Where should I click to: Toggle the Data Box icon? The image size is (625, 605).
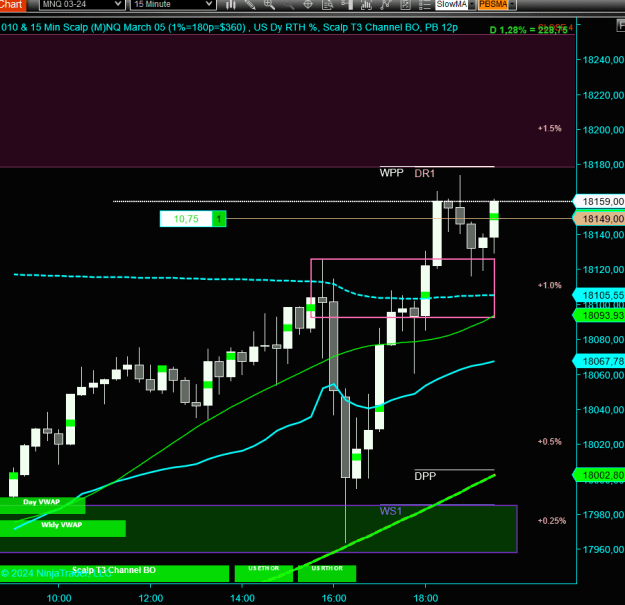click(327, 4)
